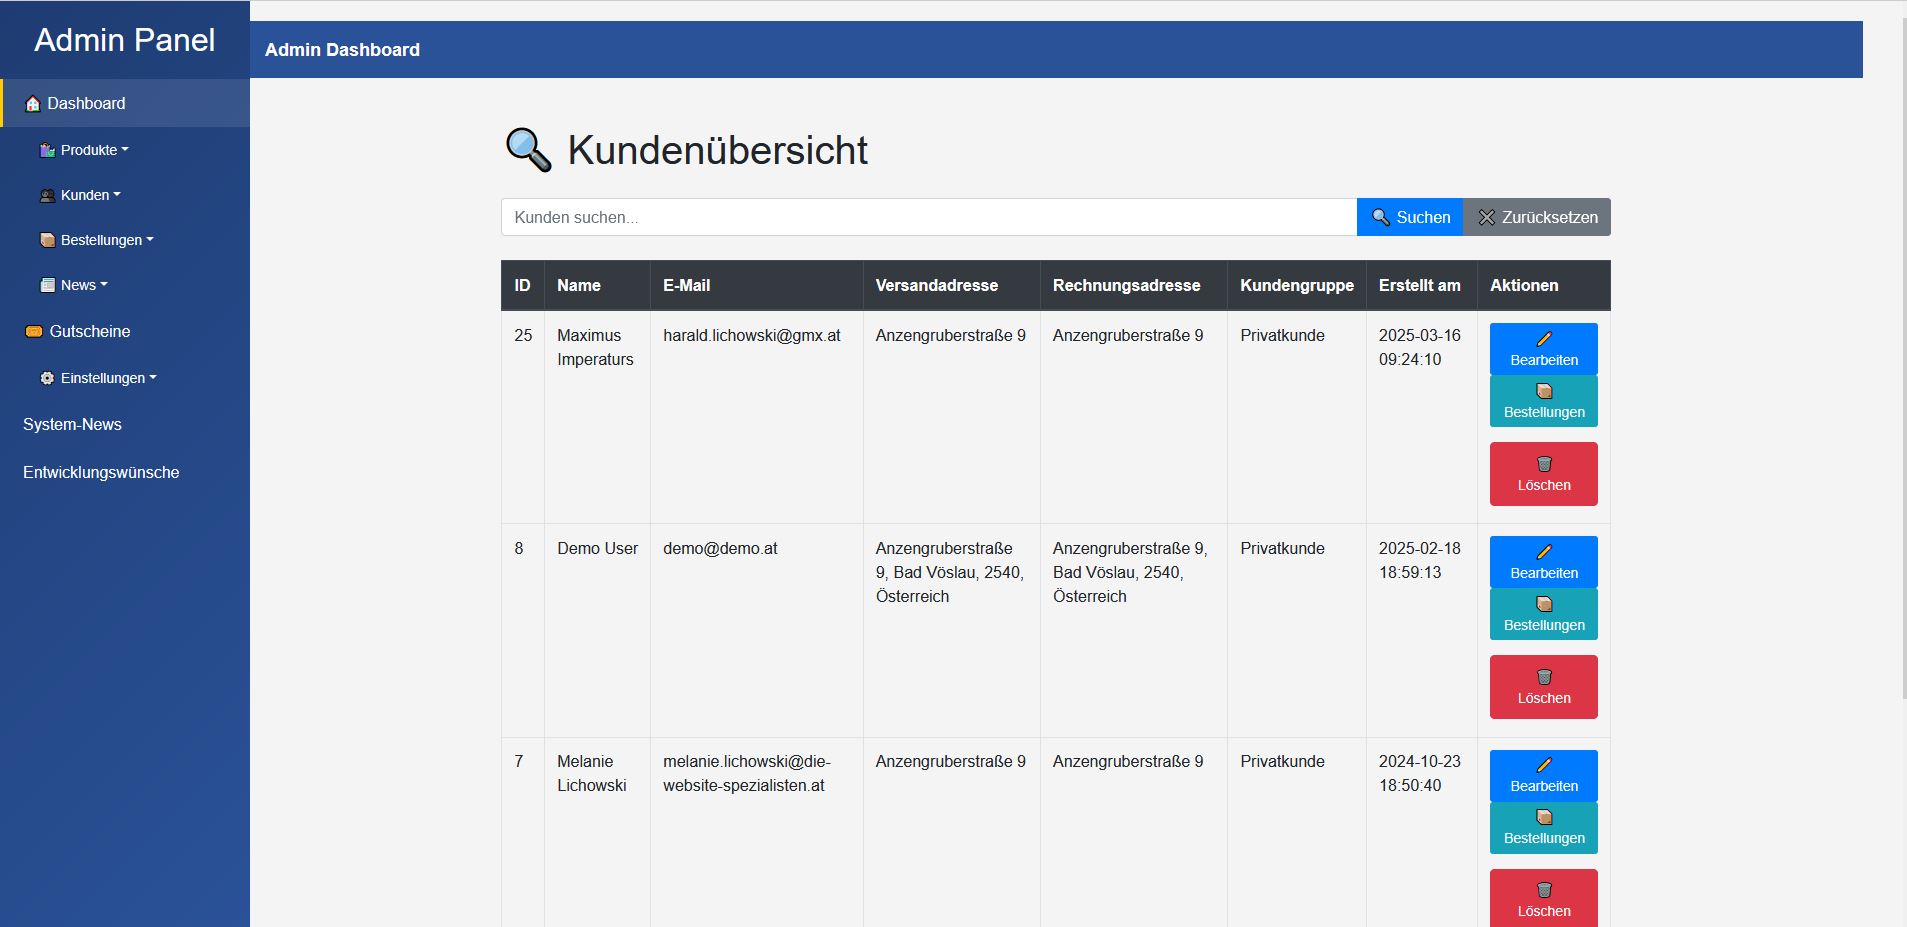Open the News dropdown menu
Viewport: 1907px width, 927px height.
pyautogui.click(x=83, y=285)
